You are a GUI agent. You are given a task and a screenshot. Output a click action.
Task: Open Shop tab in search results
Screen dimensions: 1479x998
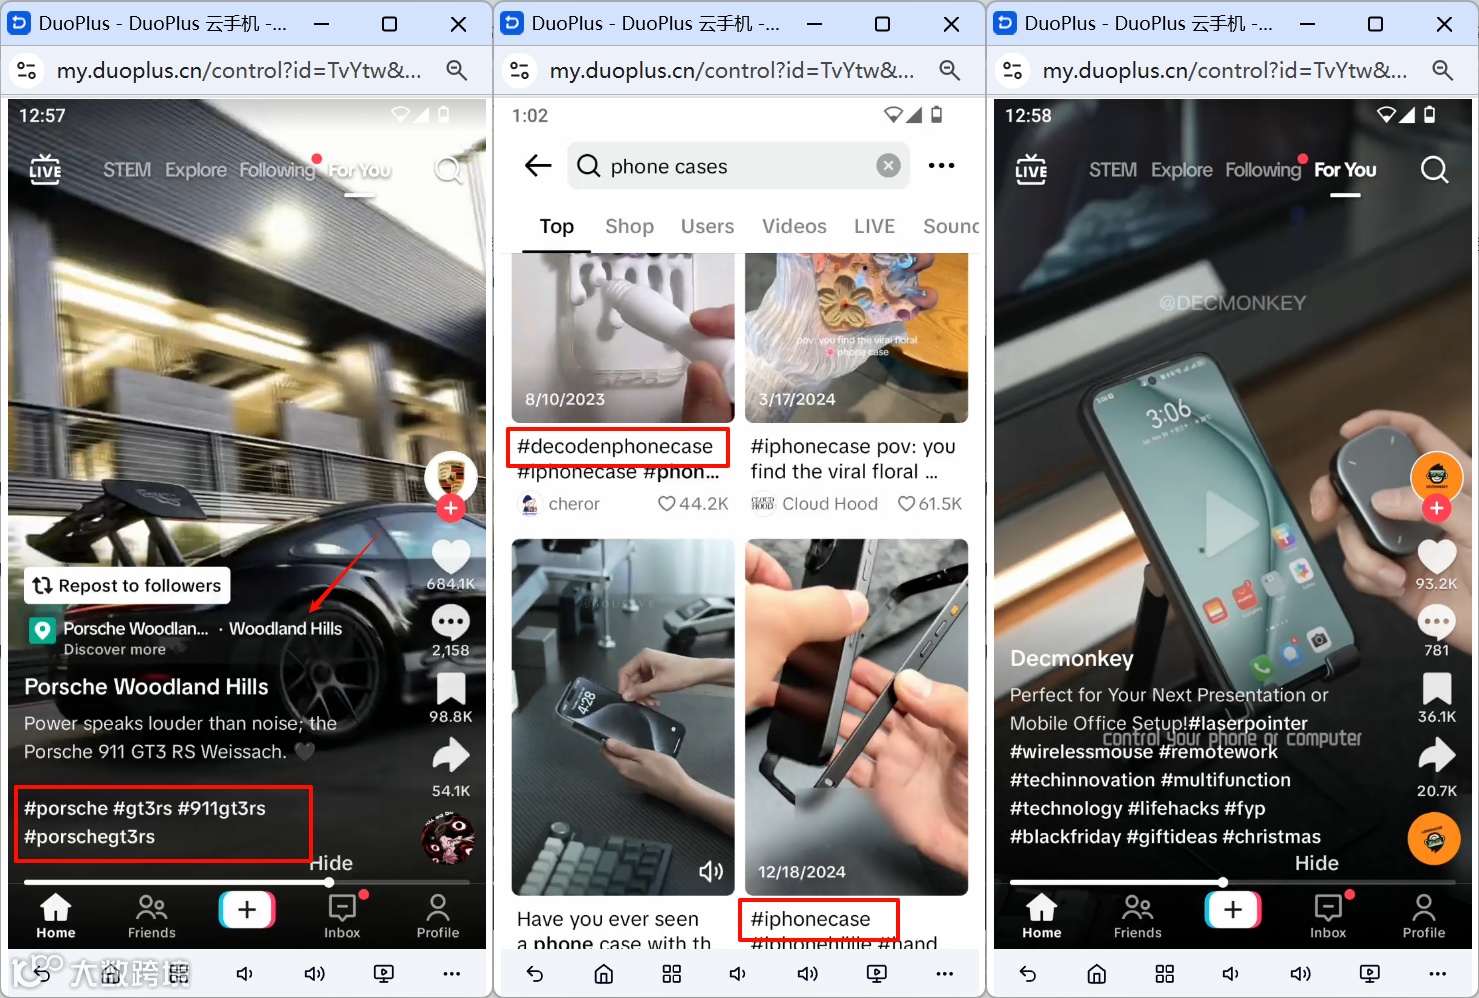coord(629,227)
